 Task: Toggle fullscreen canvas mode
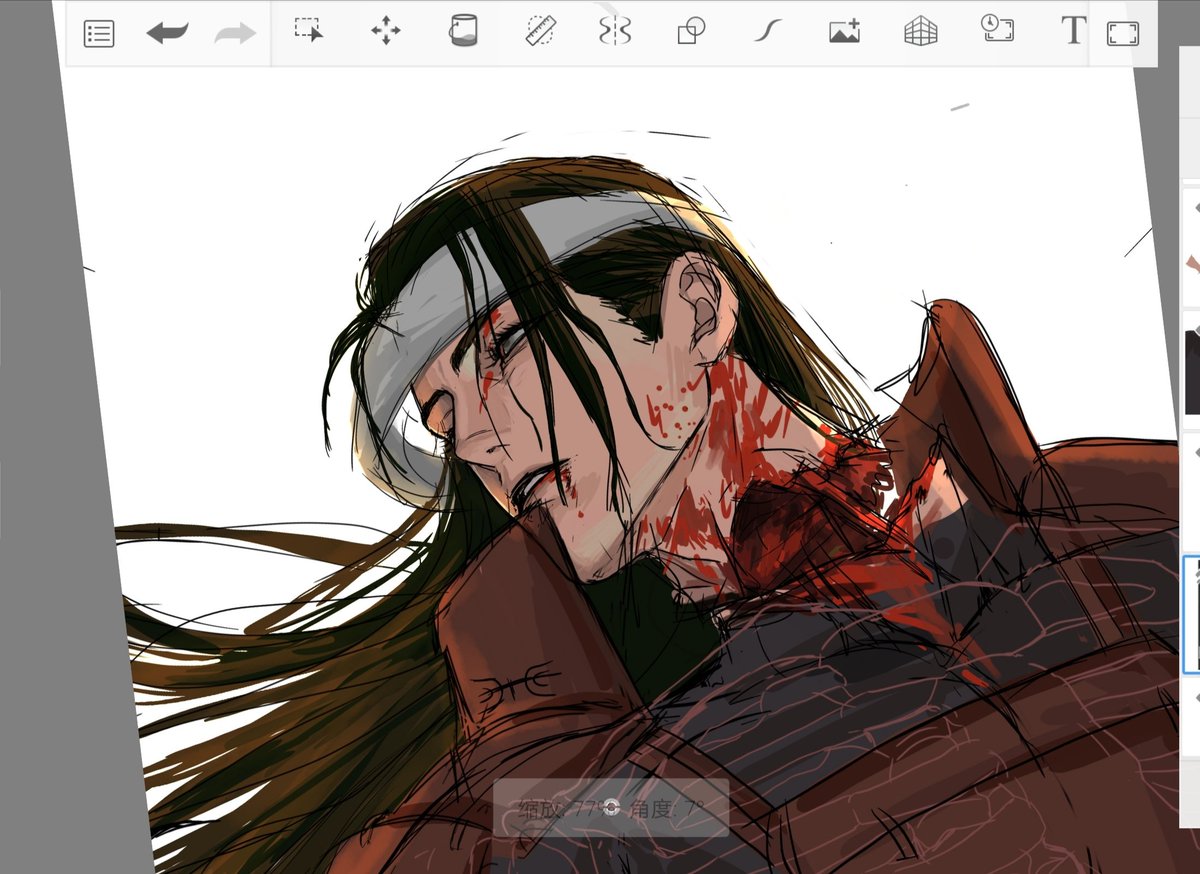point(1123,34)
